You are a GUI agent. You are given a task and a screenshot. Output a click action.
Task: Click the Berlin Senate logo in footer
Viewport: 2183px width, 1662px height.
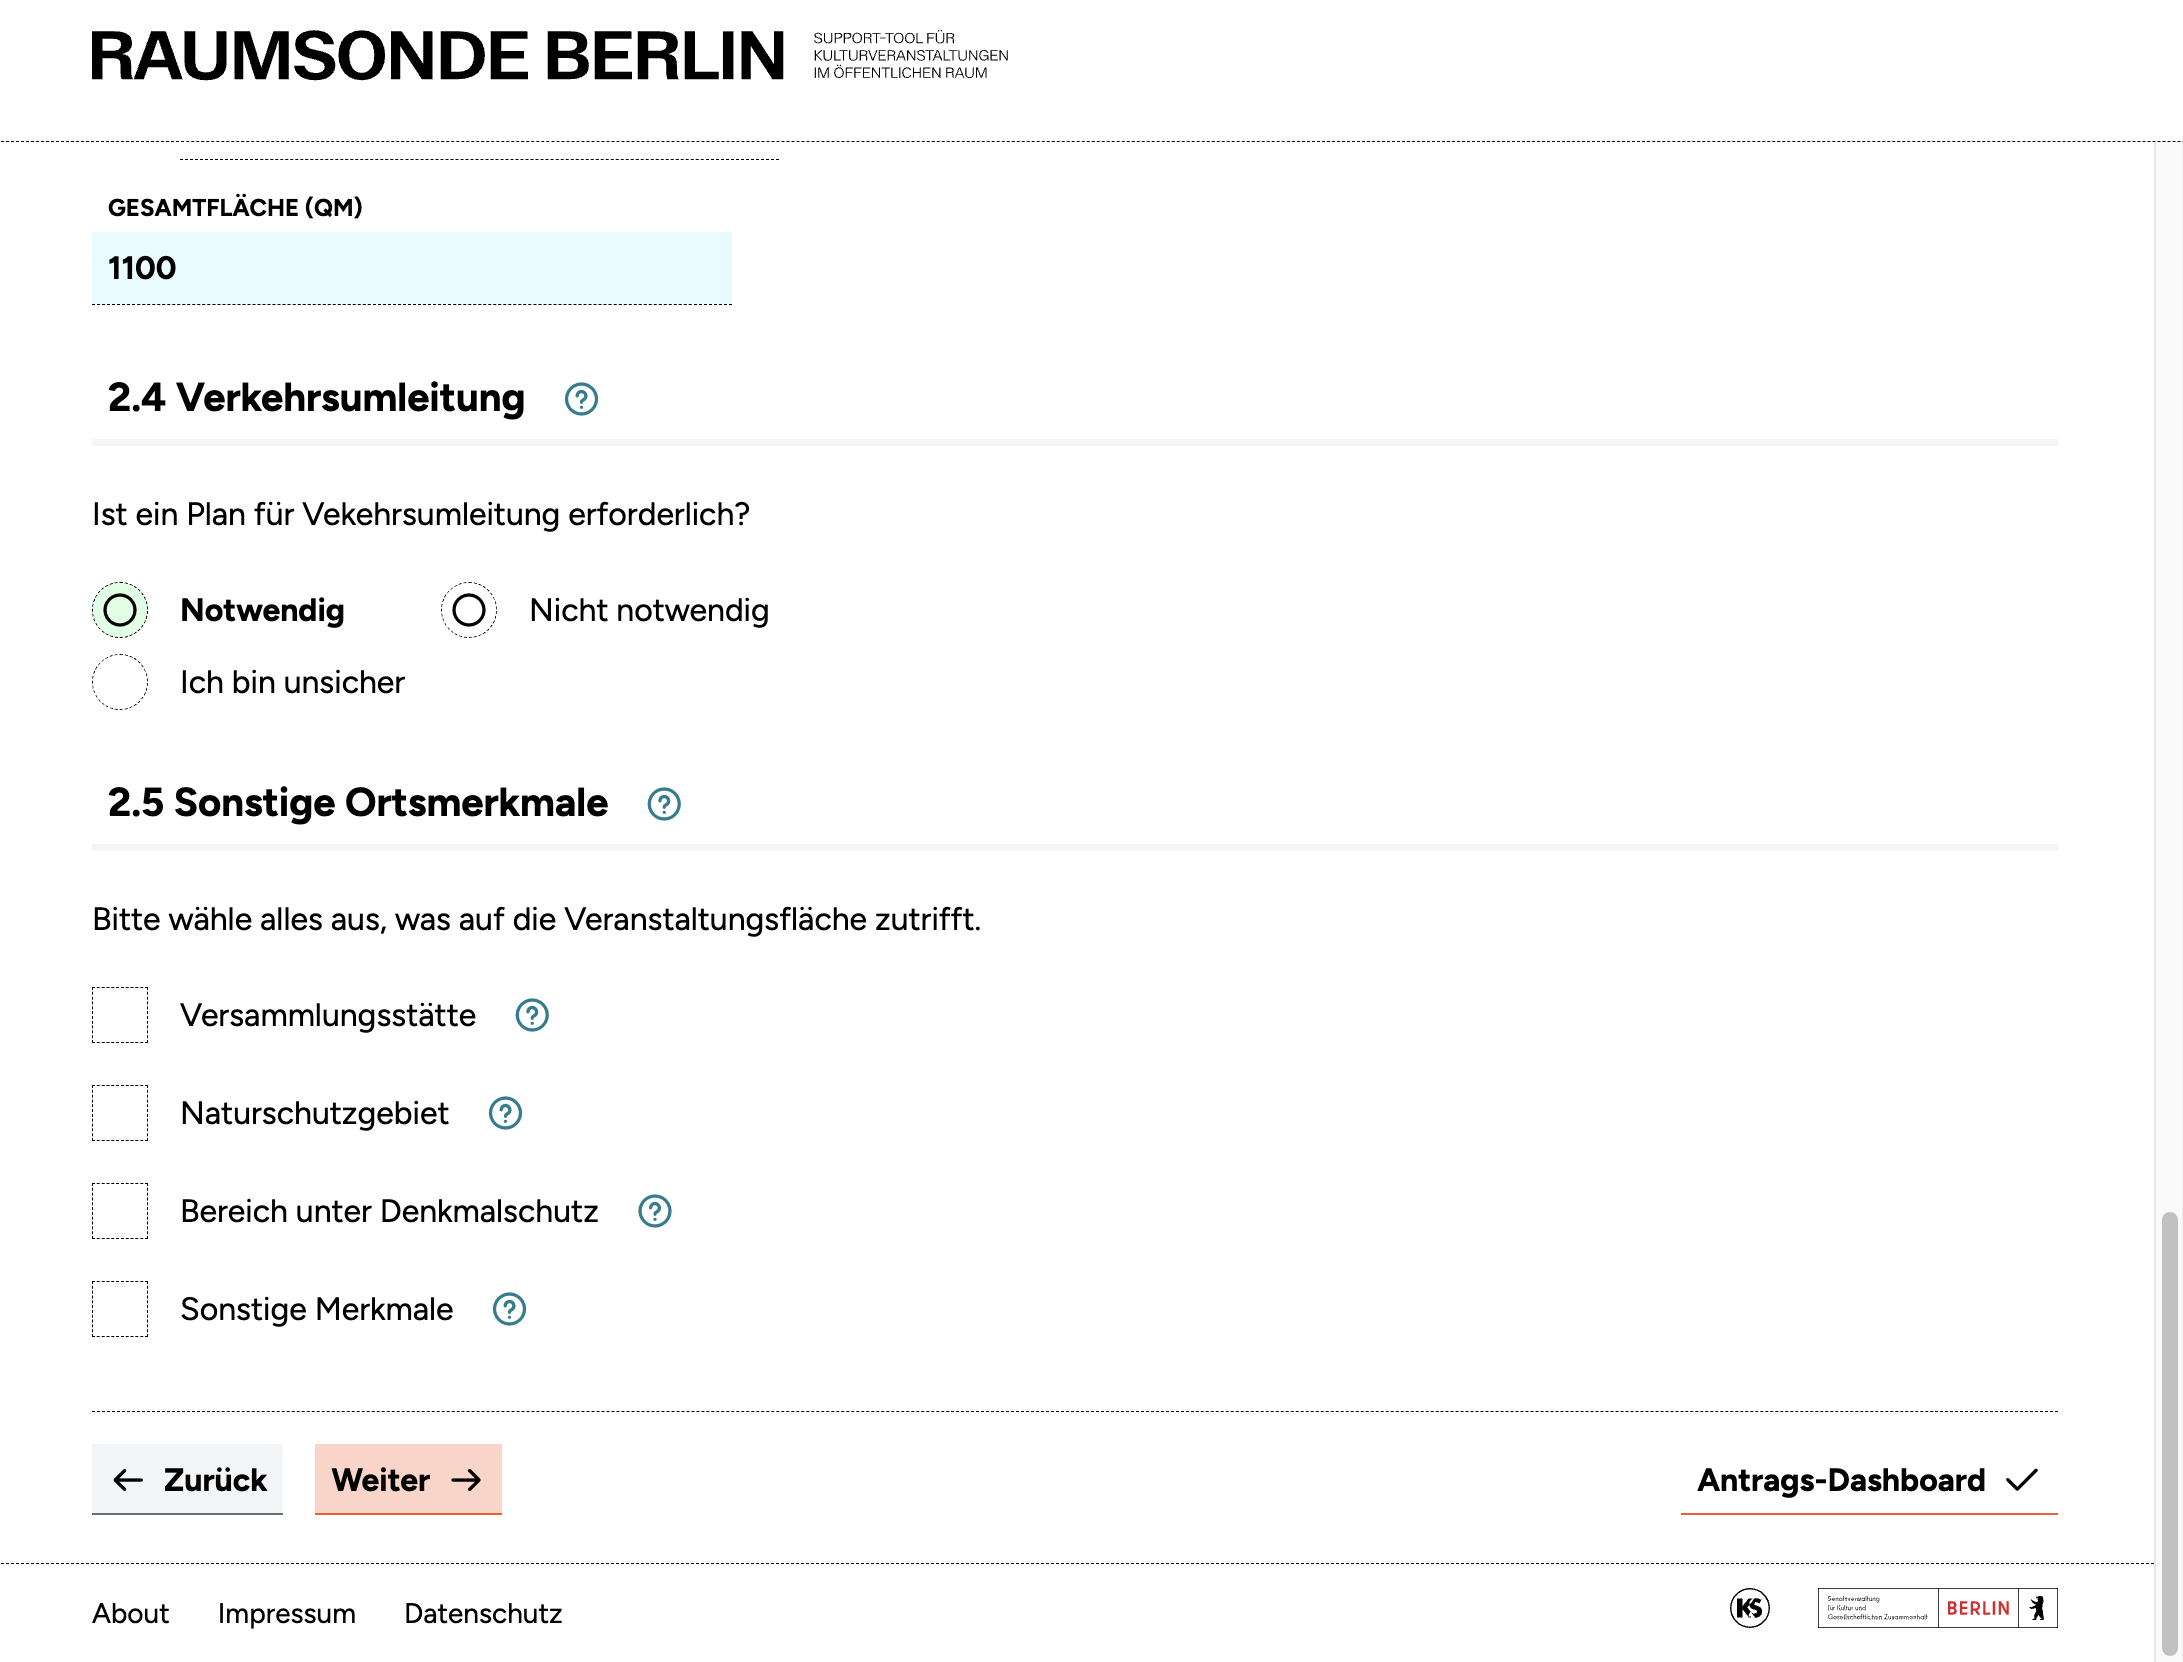coord(1936,1608)
